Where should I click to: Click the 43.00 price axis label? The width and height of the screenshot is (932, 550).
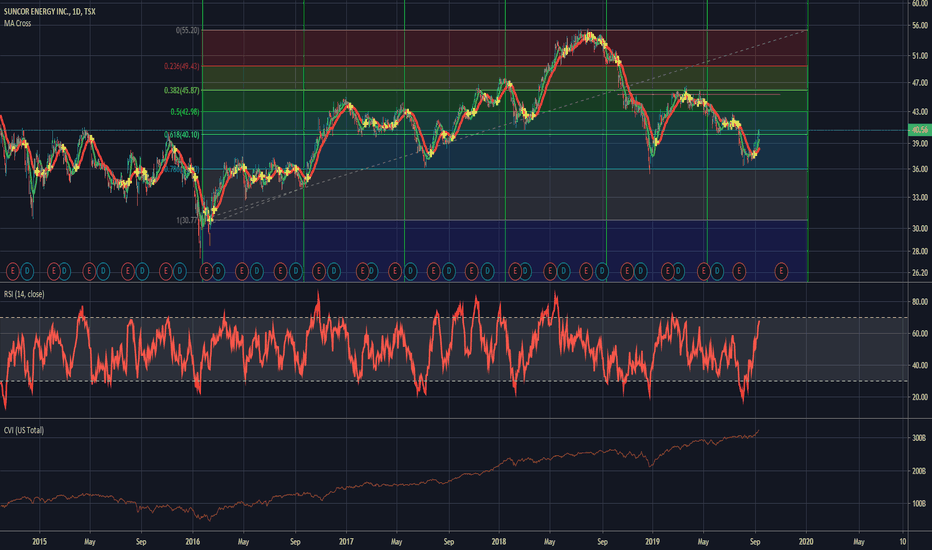tap(920, 112)
